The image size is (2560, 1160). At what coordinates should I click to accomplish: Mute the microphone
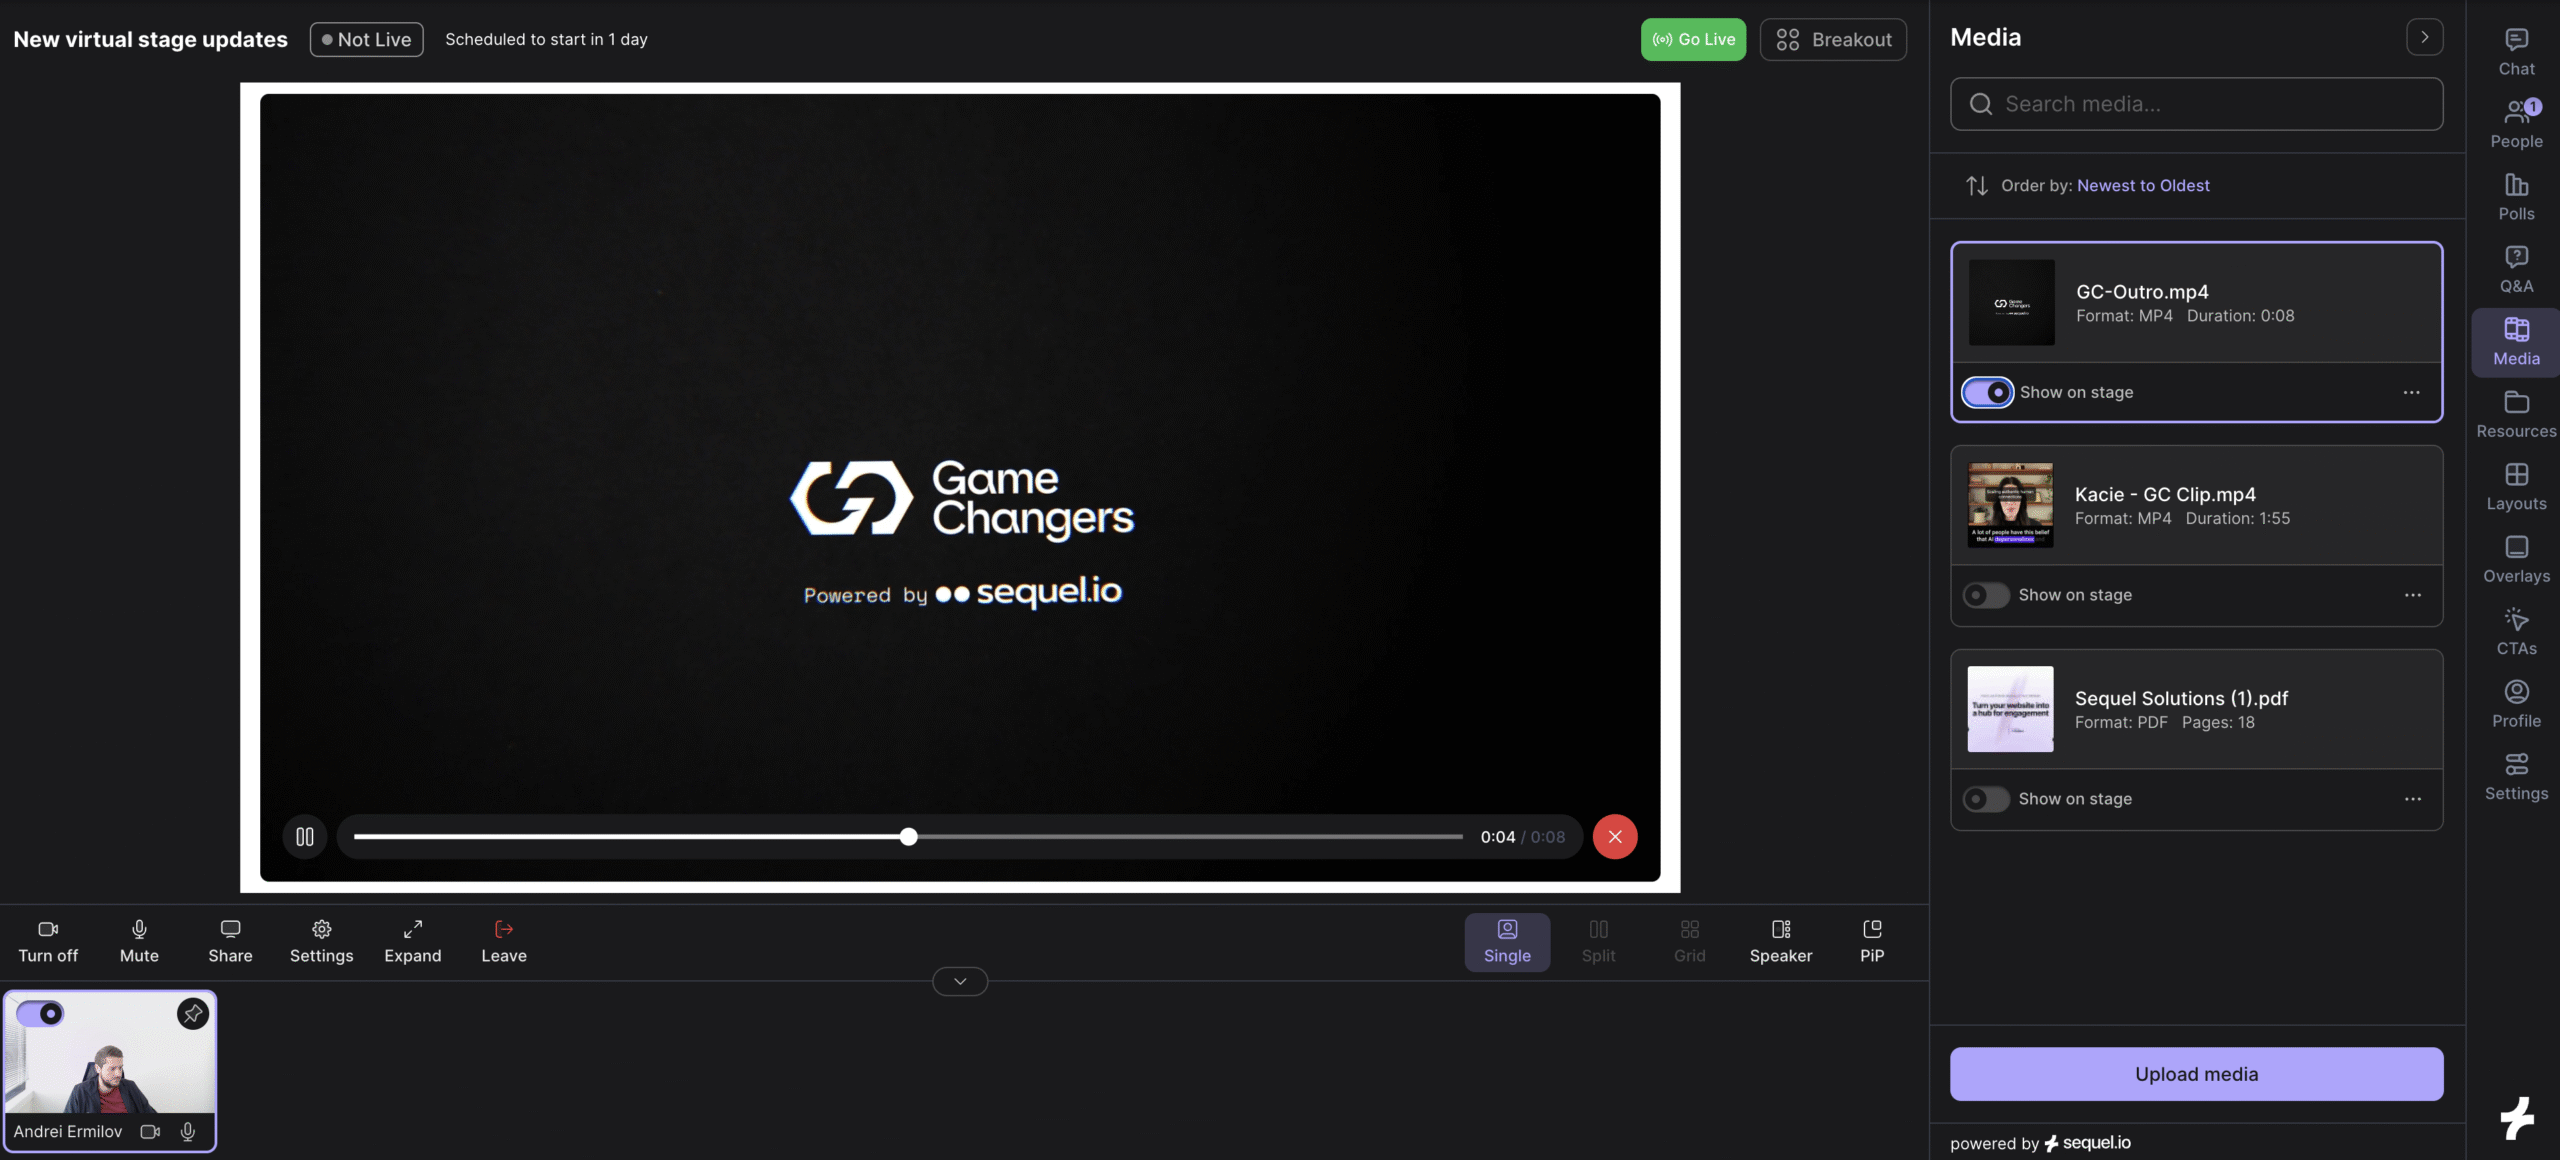pos(139,941)
